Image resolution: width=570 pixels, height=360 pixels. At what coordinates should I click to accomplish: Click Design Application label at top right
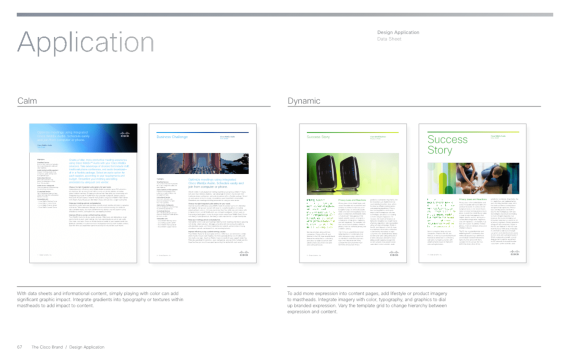pyautogui.click(x=398, y=32)
